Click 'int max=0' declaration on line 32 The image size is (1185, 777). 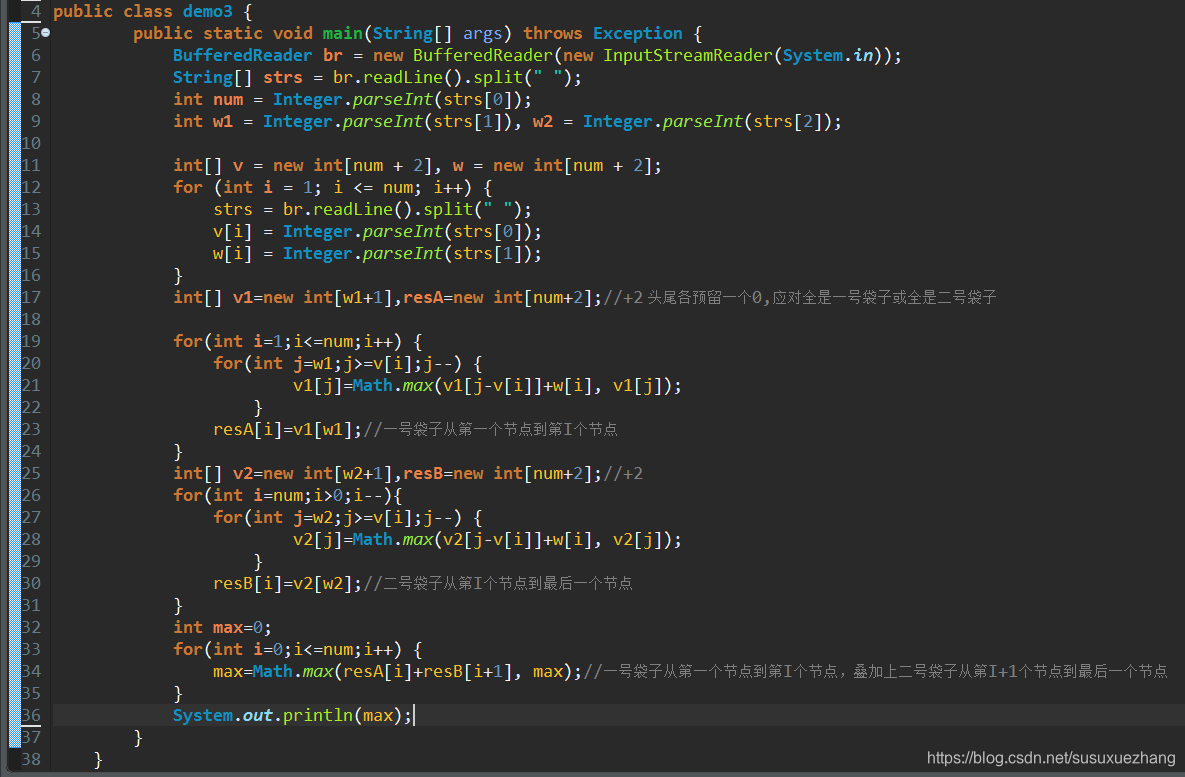tap(222, 627)
